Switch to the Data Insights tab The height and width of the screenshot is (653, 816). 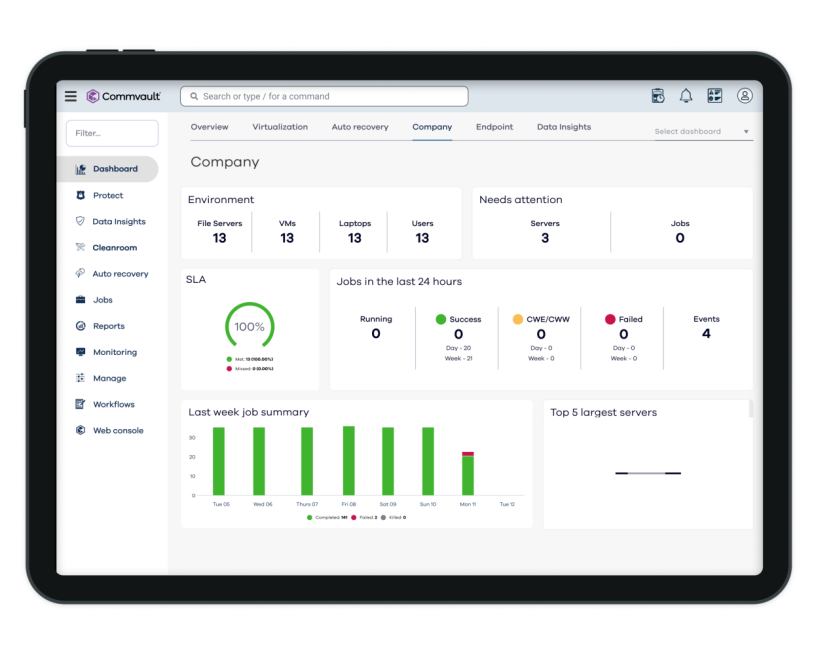point(564,127)
